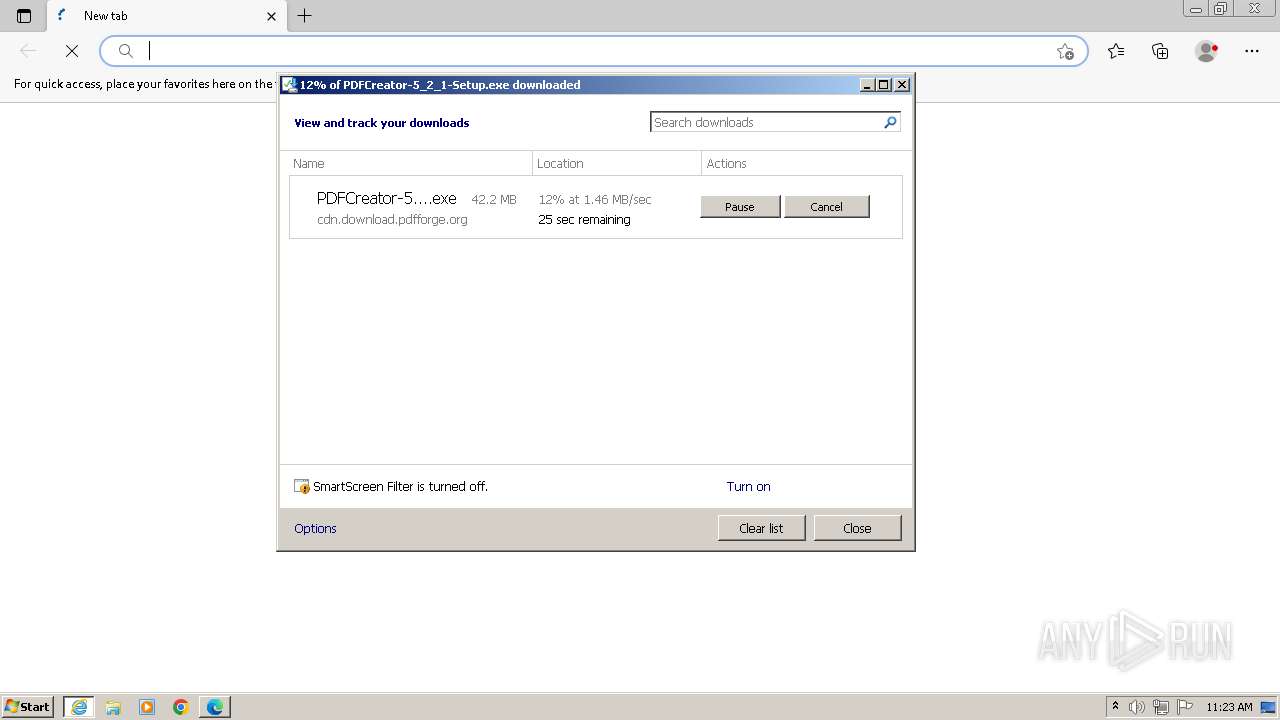Clear the downloads list
Screen dimensions: 1280x720
[761, 528]
